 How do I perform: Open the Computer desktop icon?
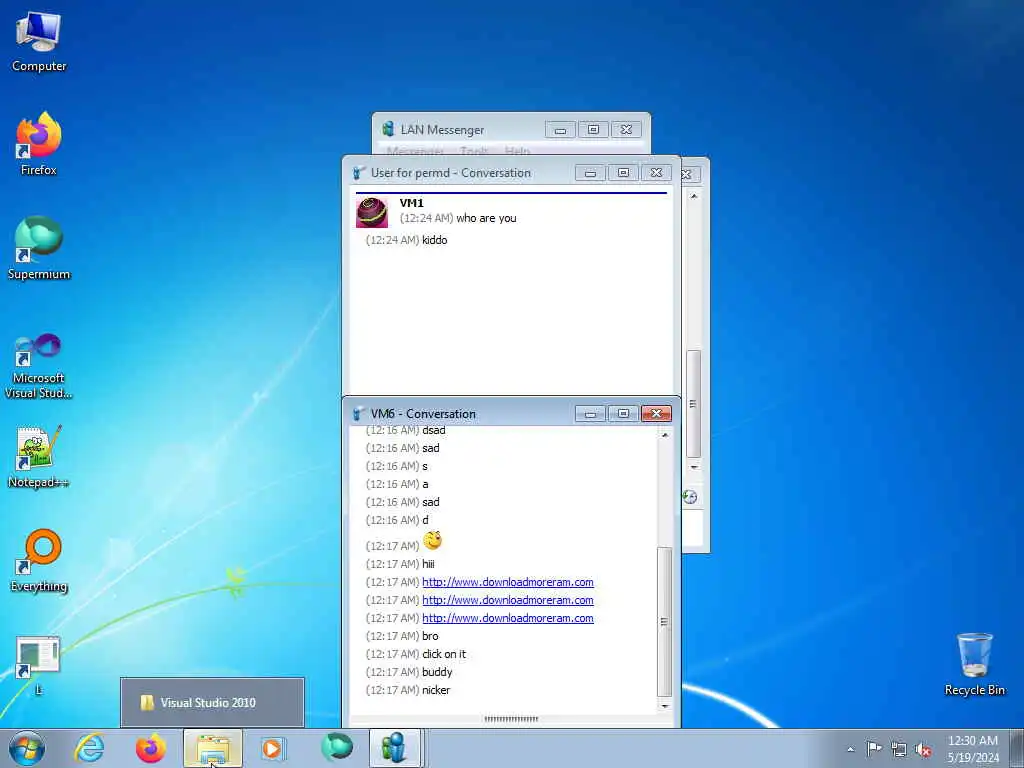pos(39,40)
